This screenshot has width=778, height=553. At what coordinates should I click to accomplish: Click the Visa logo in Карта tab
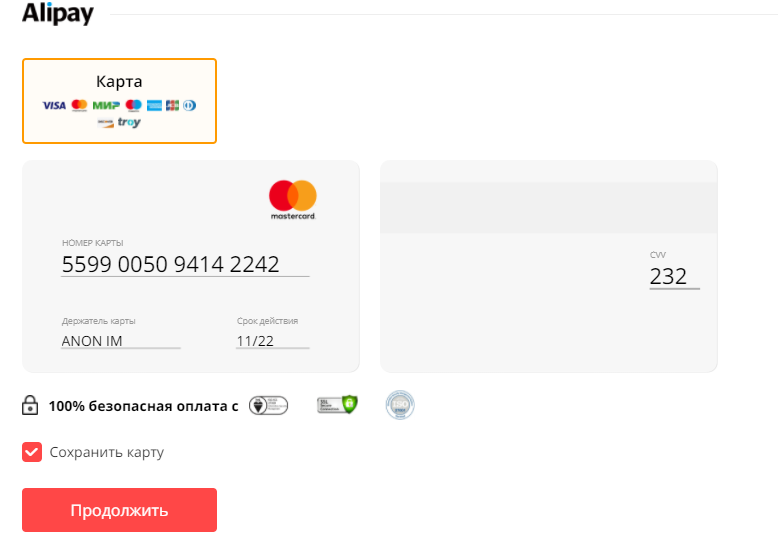click(54, 105)
